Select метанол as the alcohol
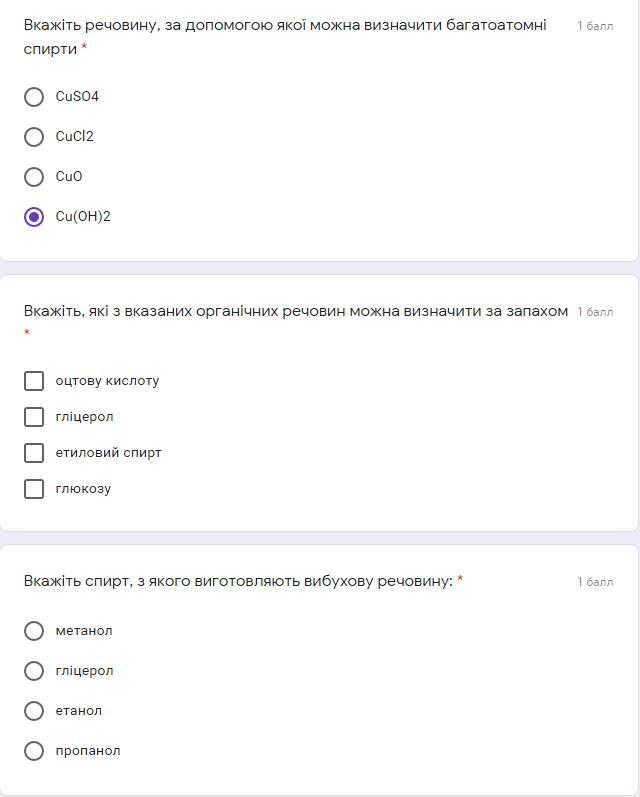The height and width of the screenshot is (797, 640). (x=34, y=631)
